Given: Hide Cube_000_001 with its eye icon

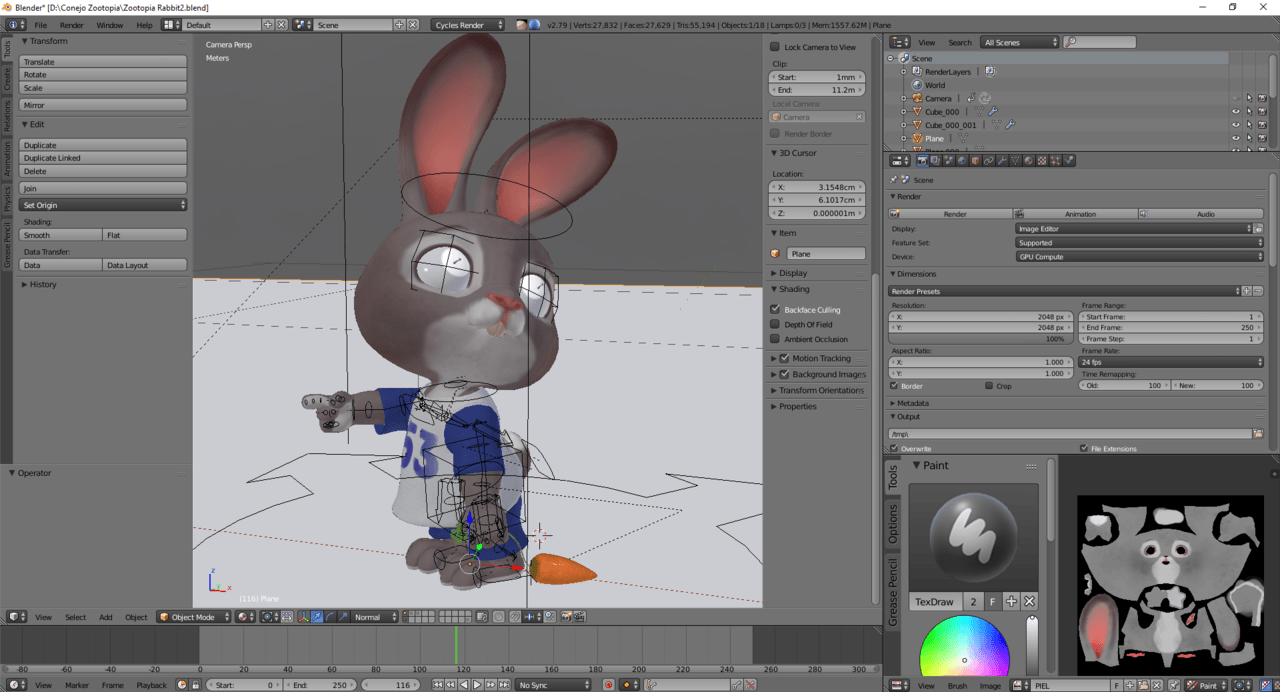Looking at the screenshot, I should click(x=1236, y=125).
